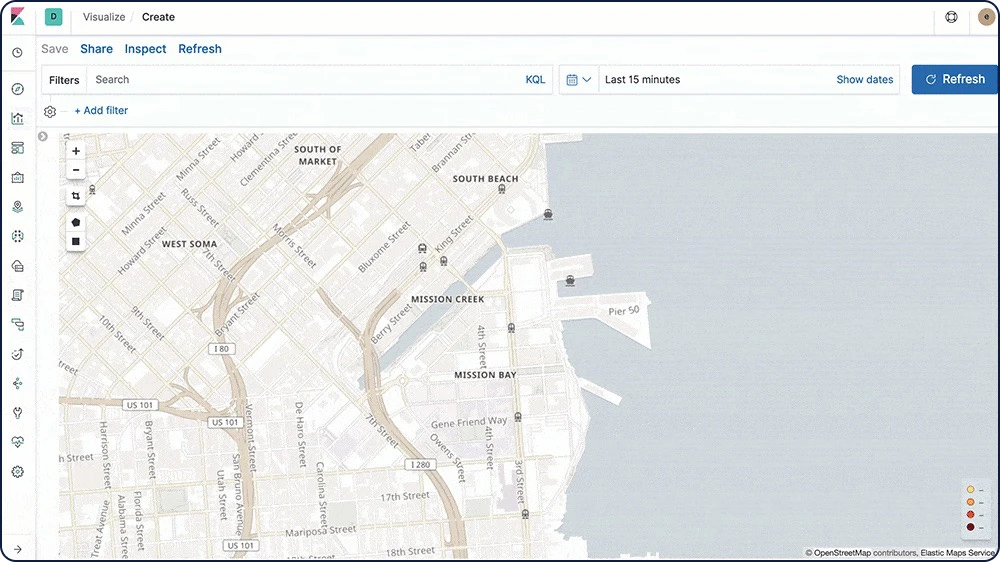This screenshot has width=1000, height=562.
Task: Click the Save menu item
Action: [55, 49]
